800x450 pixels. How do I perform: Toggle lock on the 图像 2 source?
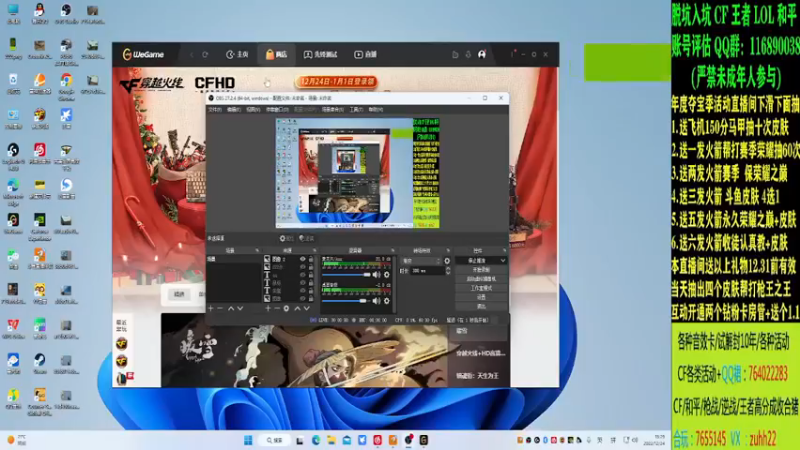click(311, 259)
